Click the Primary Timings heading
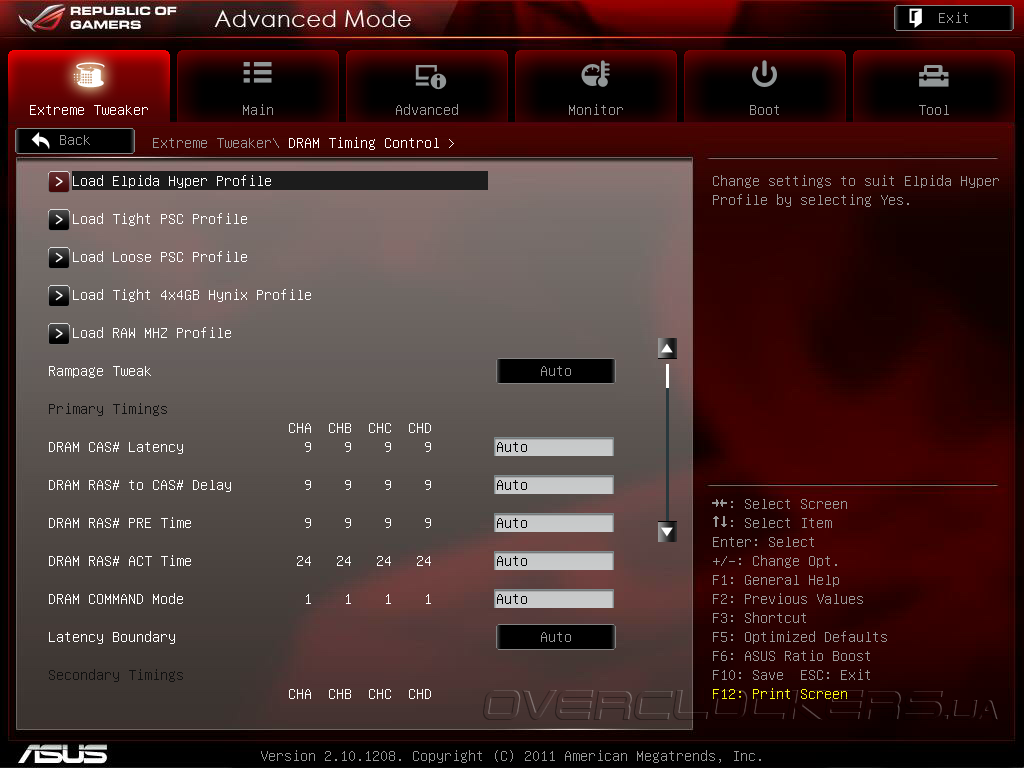Image resolution: width=1024 pixels, height=768 pixels. coord(108,409)
